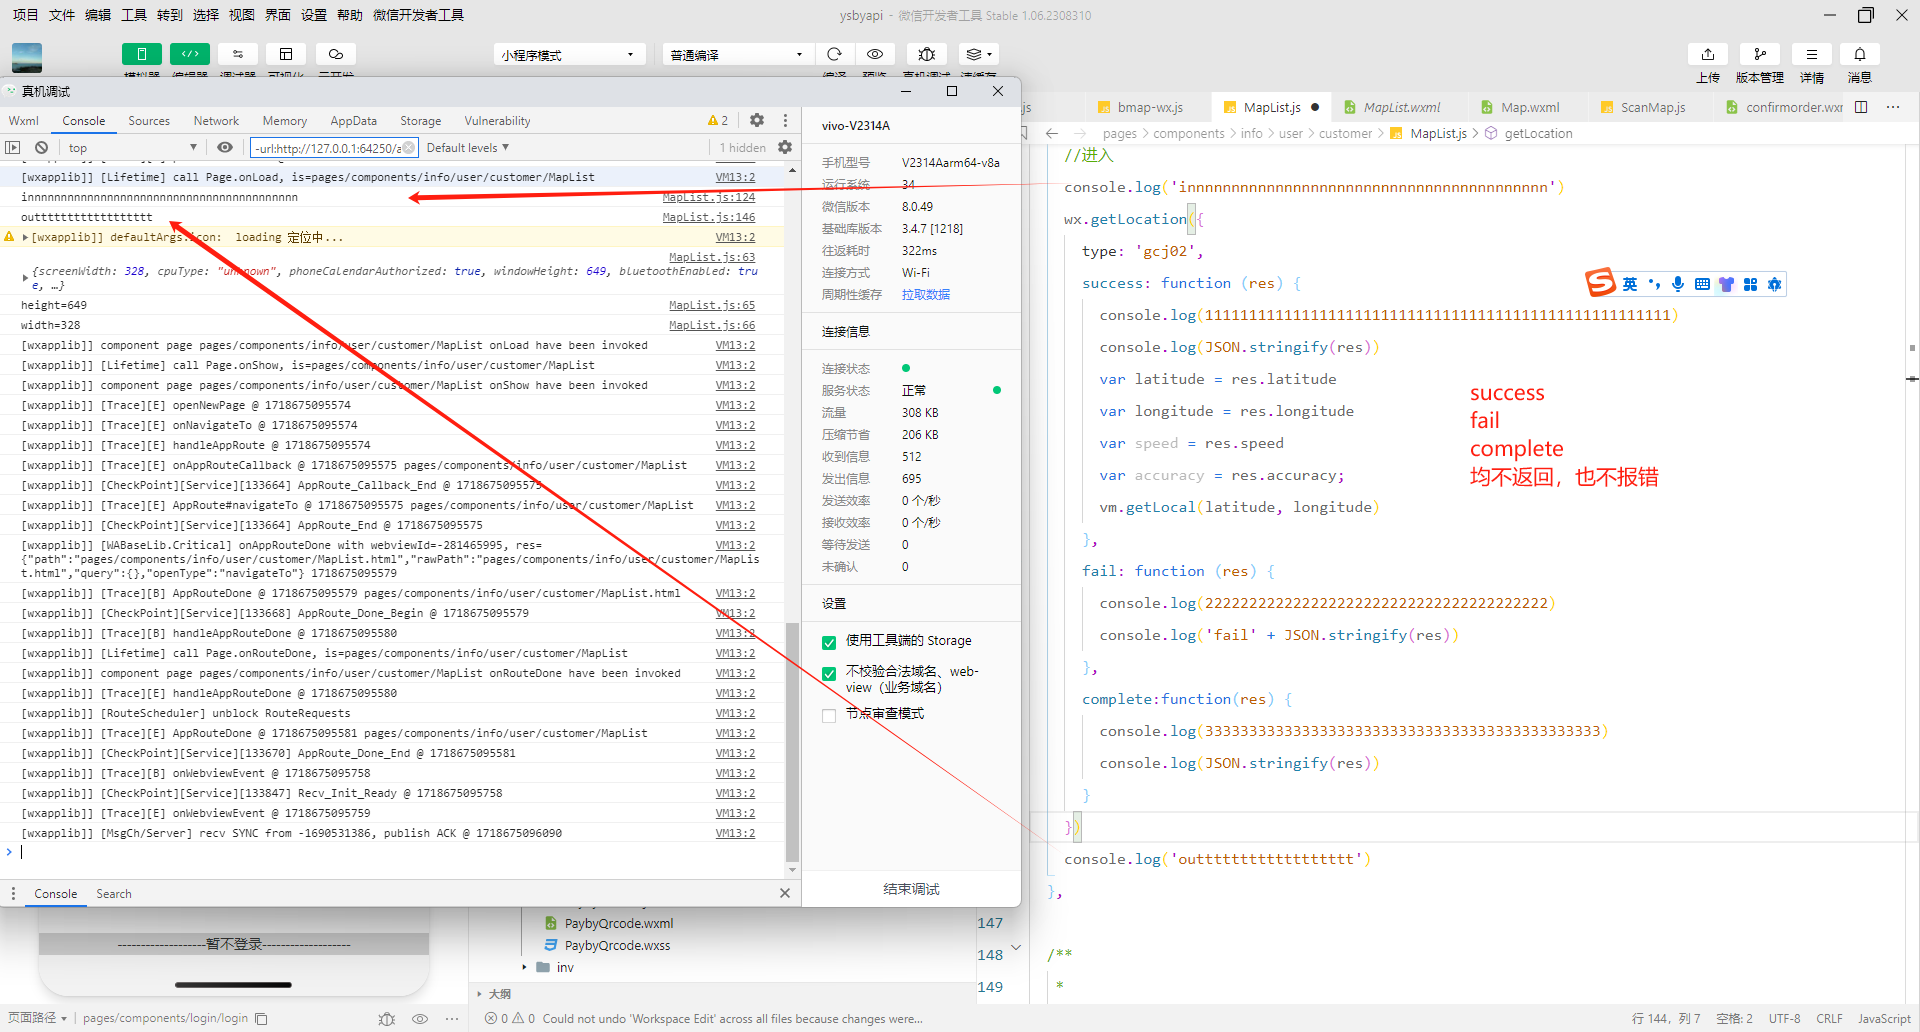Click the 结束调试 button
Screen dimensions: 1920x1032
(x=912, y=889)
